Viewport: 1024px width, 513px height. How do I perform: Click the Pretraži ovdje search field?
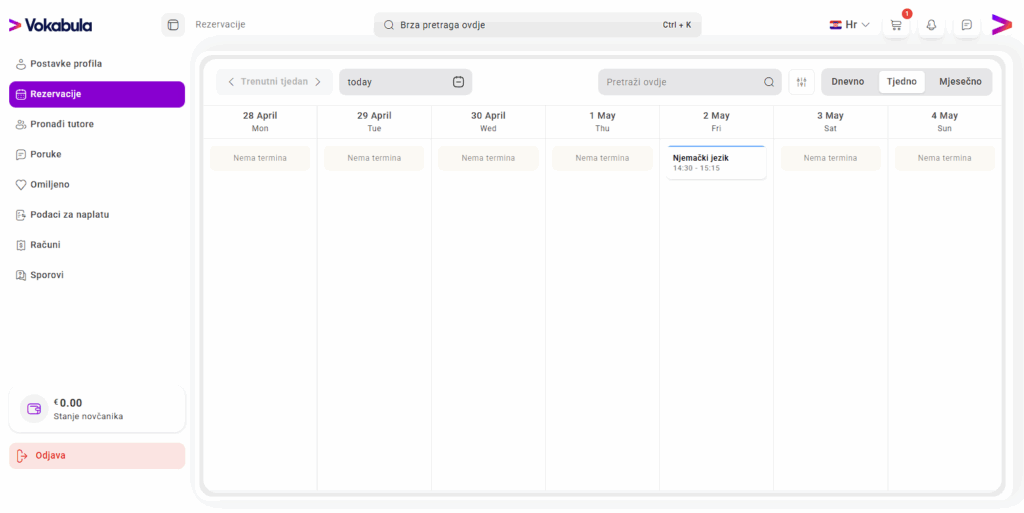pos(690,82)
